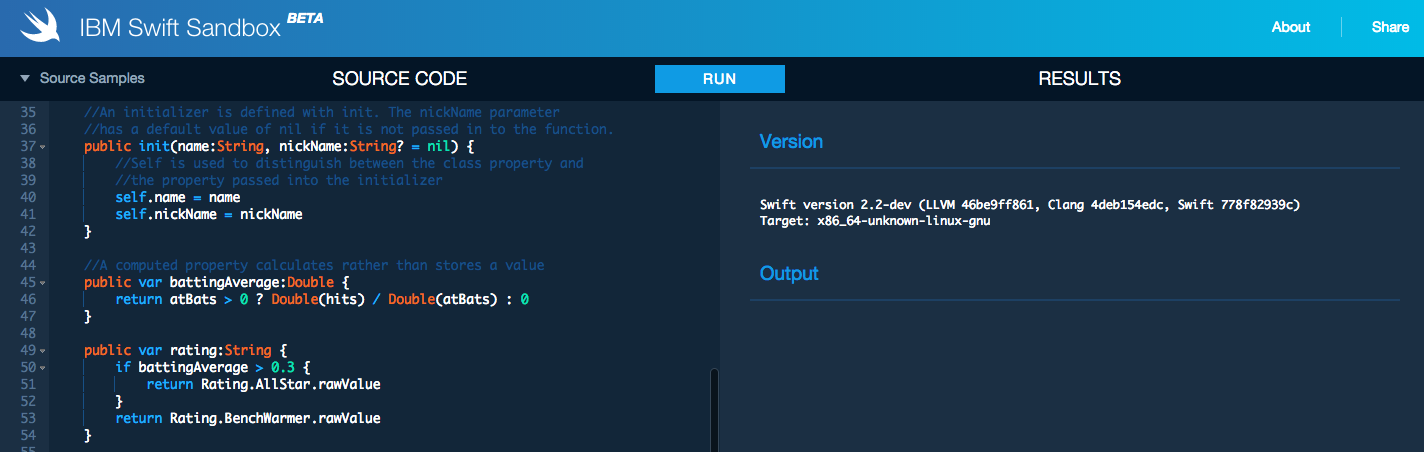Viewport: 1424px width, 452px height.
Task: Click the BETA label beside the title
Action: (305, 18)
